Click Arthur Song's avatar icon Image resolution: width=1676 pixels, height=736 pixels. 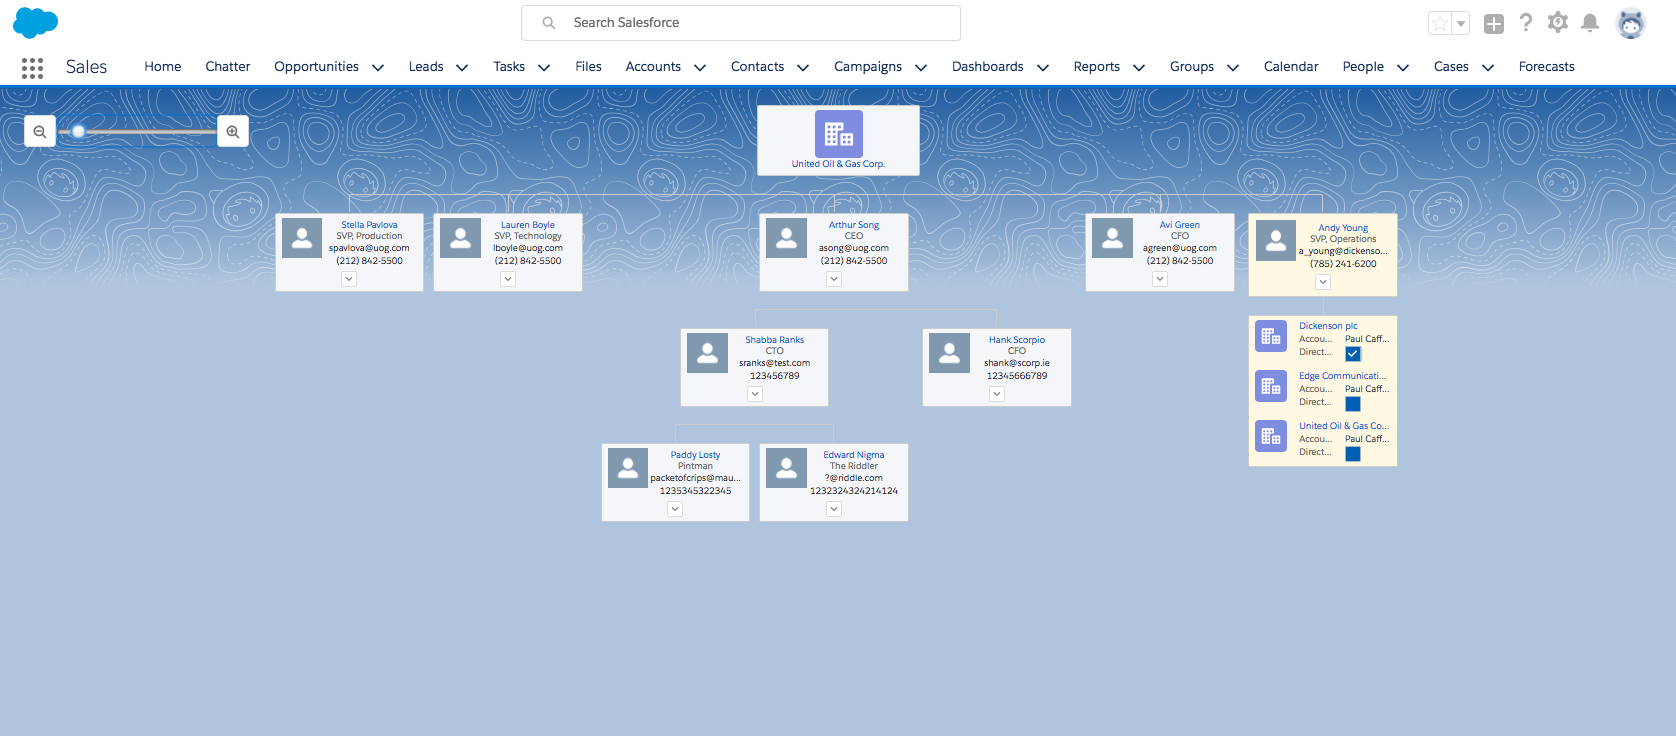point(786,238)
